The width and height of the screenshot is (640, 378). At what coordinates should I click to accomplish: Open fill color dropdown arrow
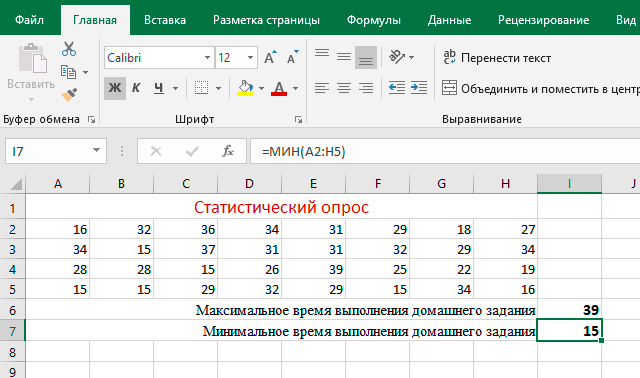tap(261, 88)
